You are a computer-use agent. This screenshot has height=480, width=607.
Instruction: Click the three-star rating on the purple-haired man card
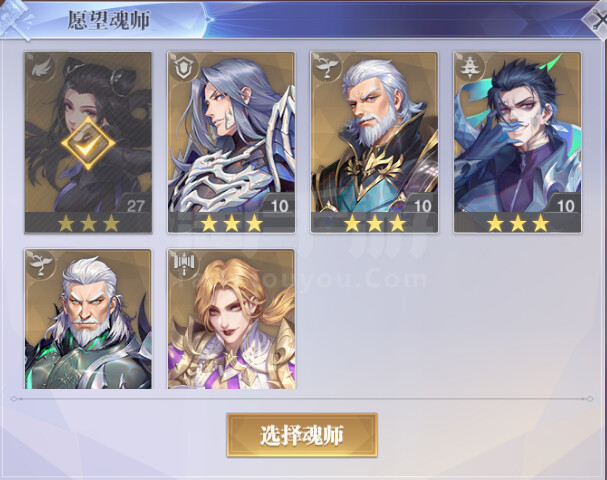coord(231,223)
